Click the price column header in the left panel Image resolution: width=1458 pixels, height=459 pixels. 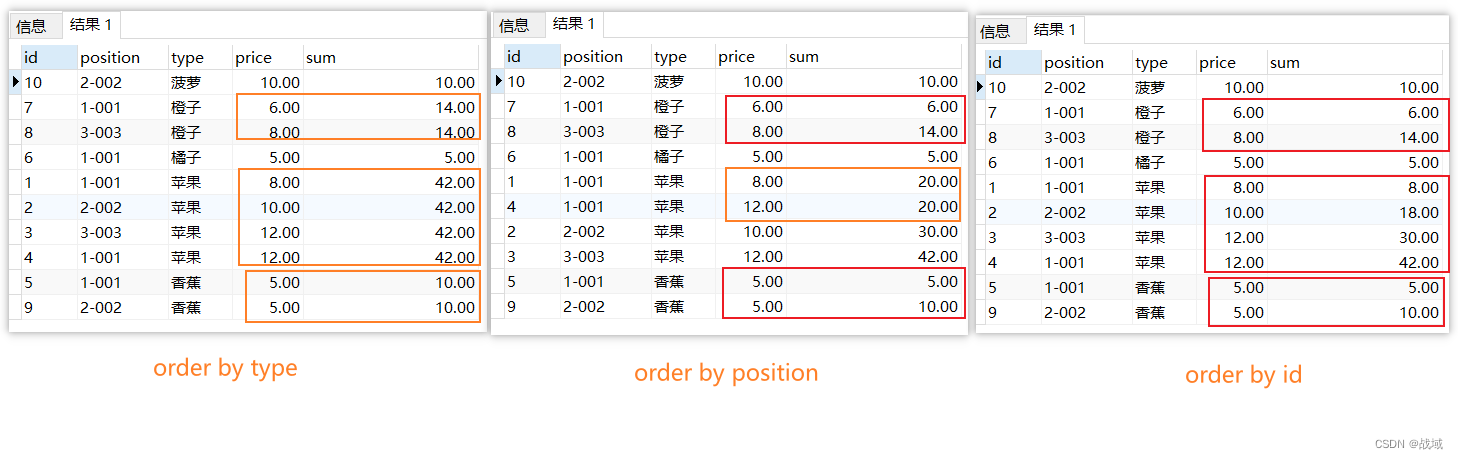[268, 58]
